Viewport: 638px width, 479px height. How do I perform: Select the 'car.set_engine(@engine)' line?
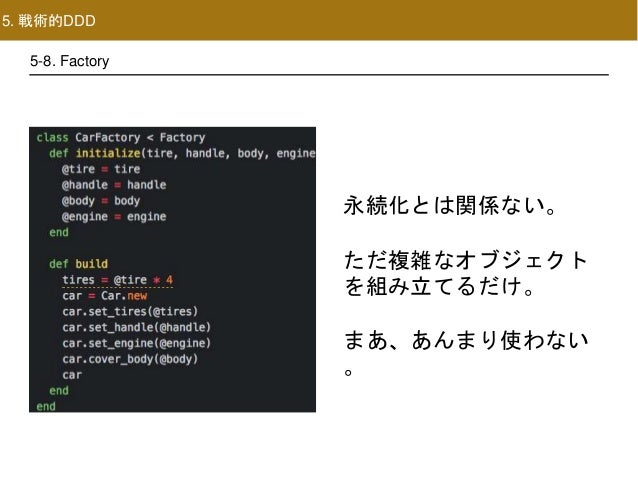pyautogui.click(x=136, y=343)
